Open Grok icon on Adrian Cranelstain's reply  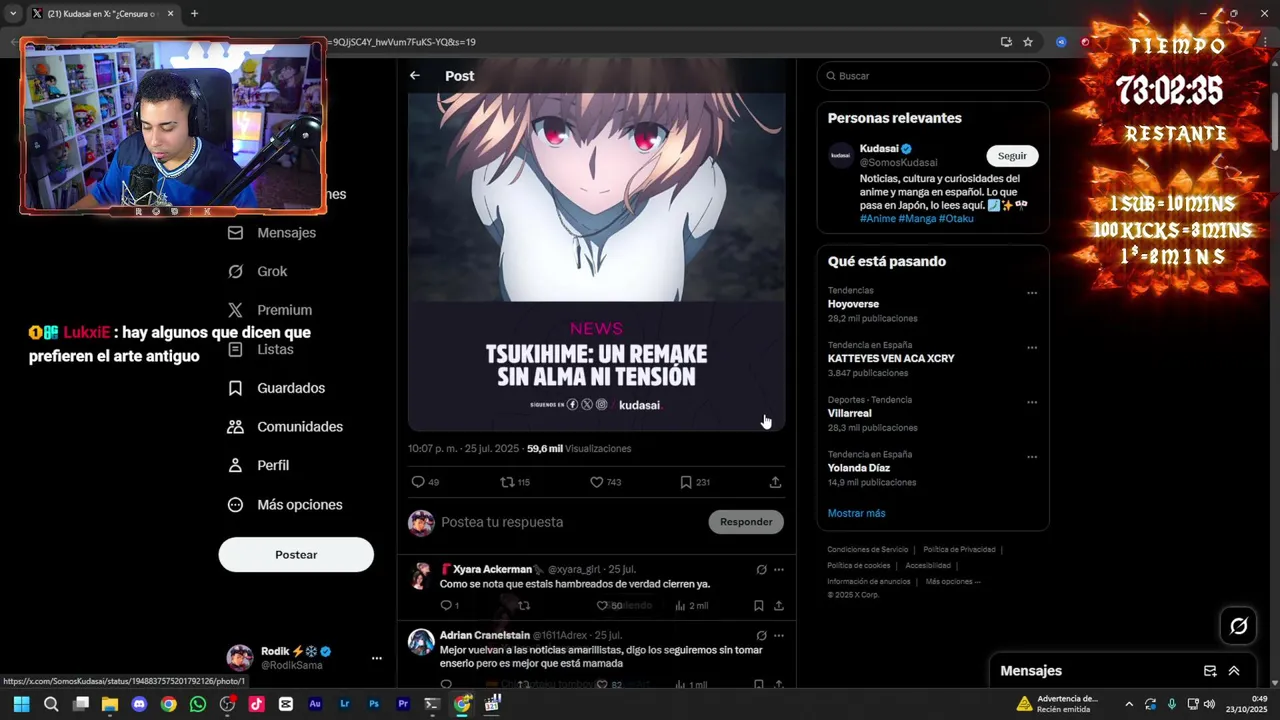click(x=761, y=636)
